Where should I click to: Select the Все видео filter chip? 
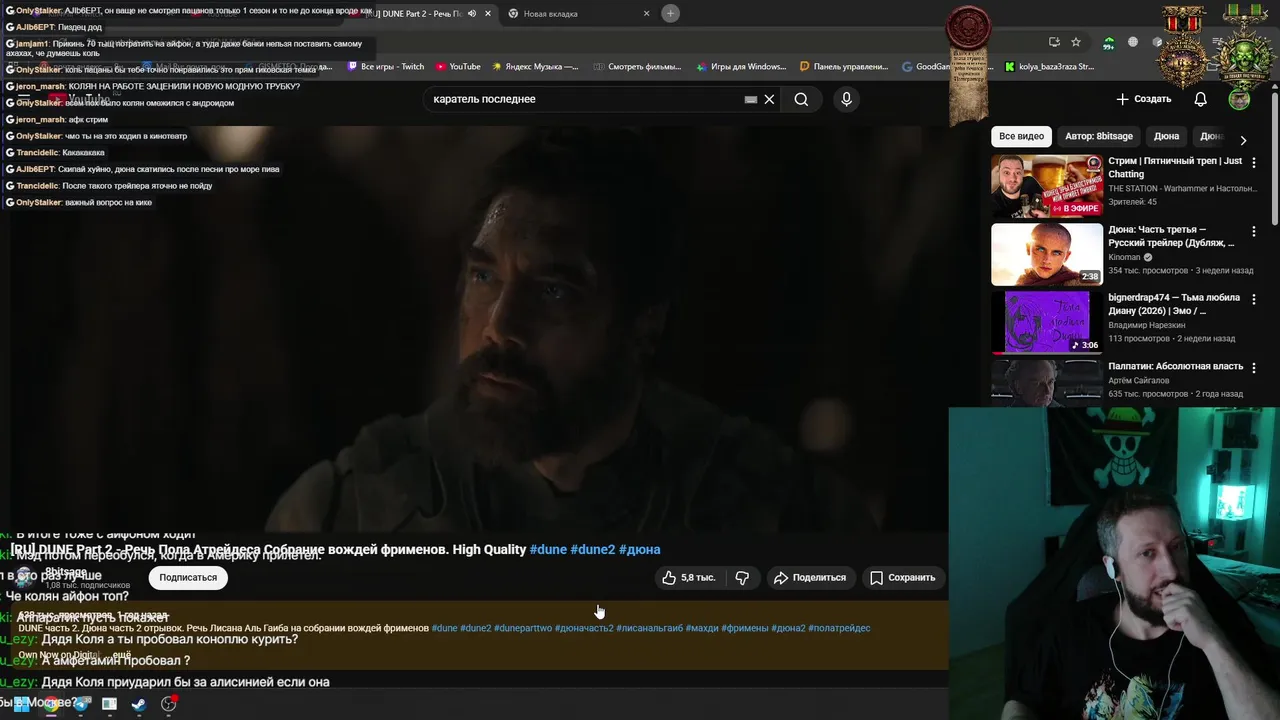point(1021,136)
